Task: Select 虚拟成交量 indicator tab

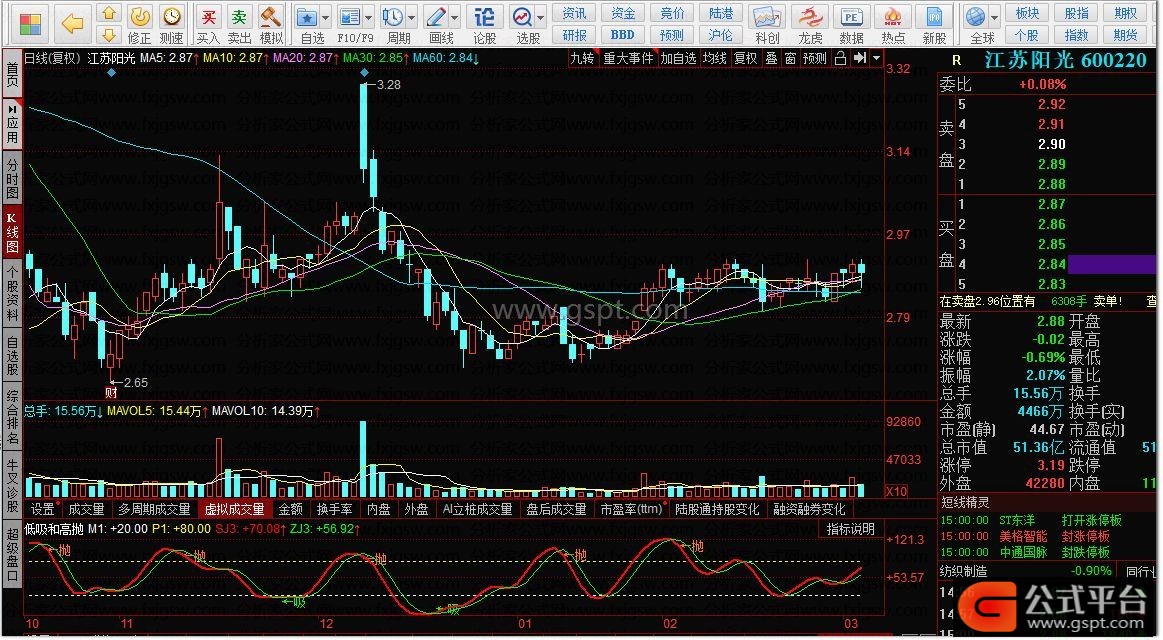Action: coord(234,509)
